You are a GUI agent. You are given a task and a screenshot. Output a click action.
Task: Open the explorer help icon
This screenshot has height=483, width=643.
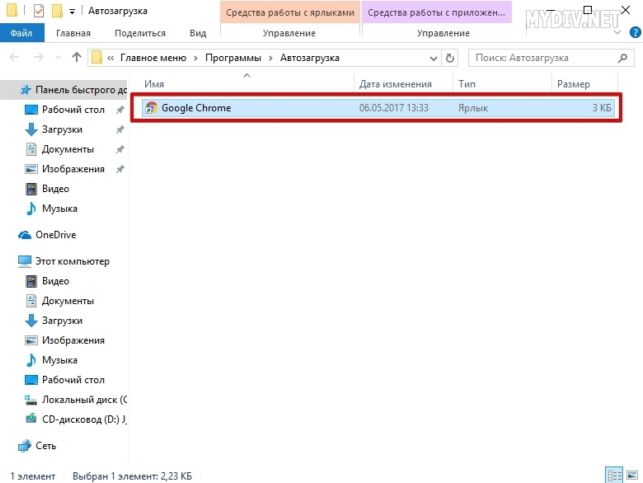(635, 32)
